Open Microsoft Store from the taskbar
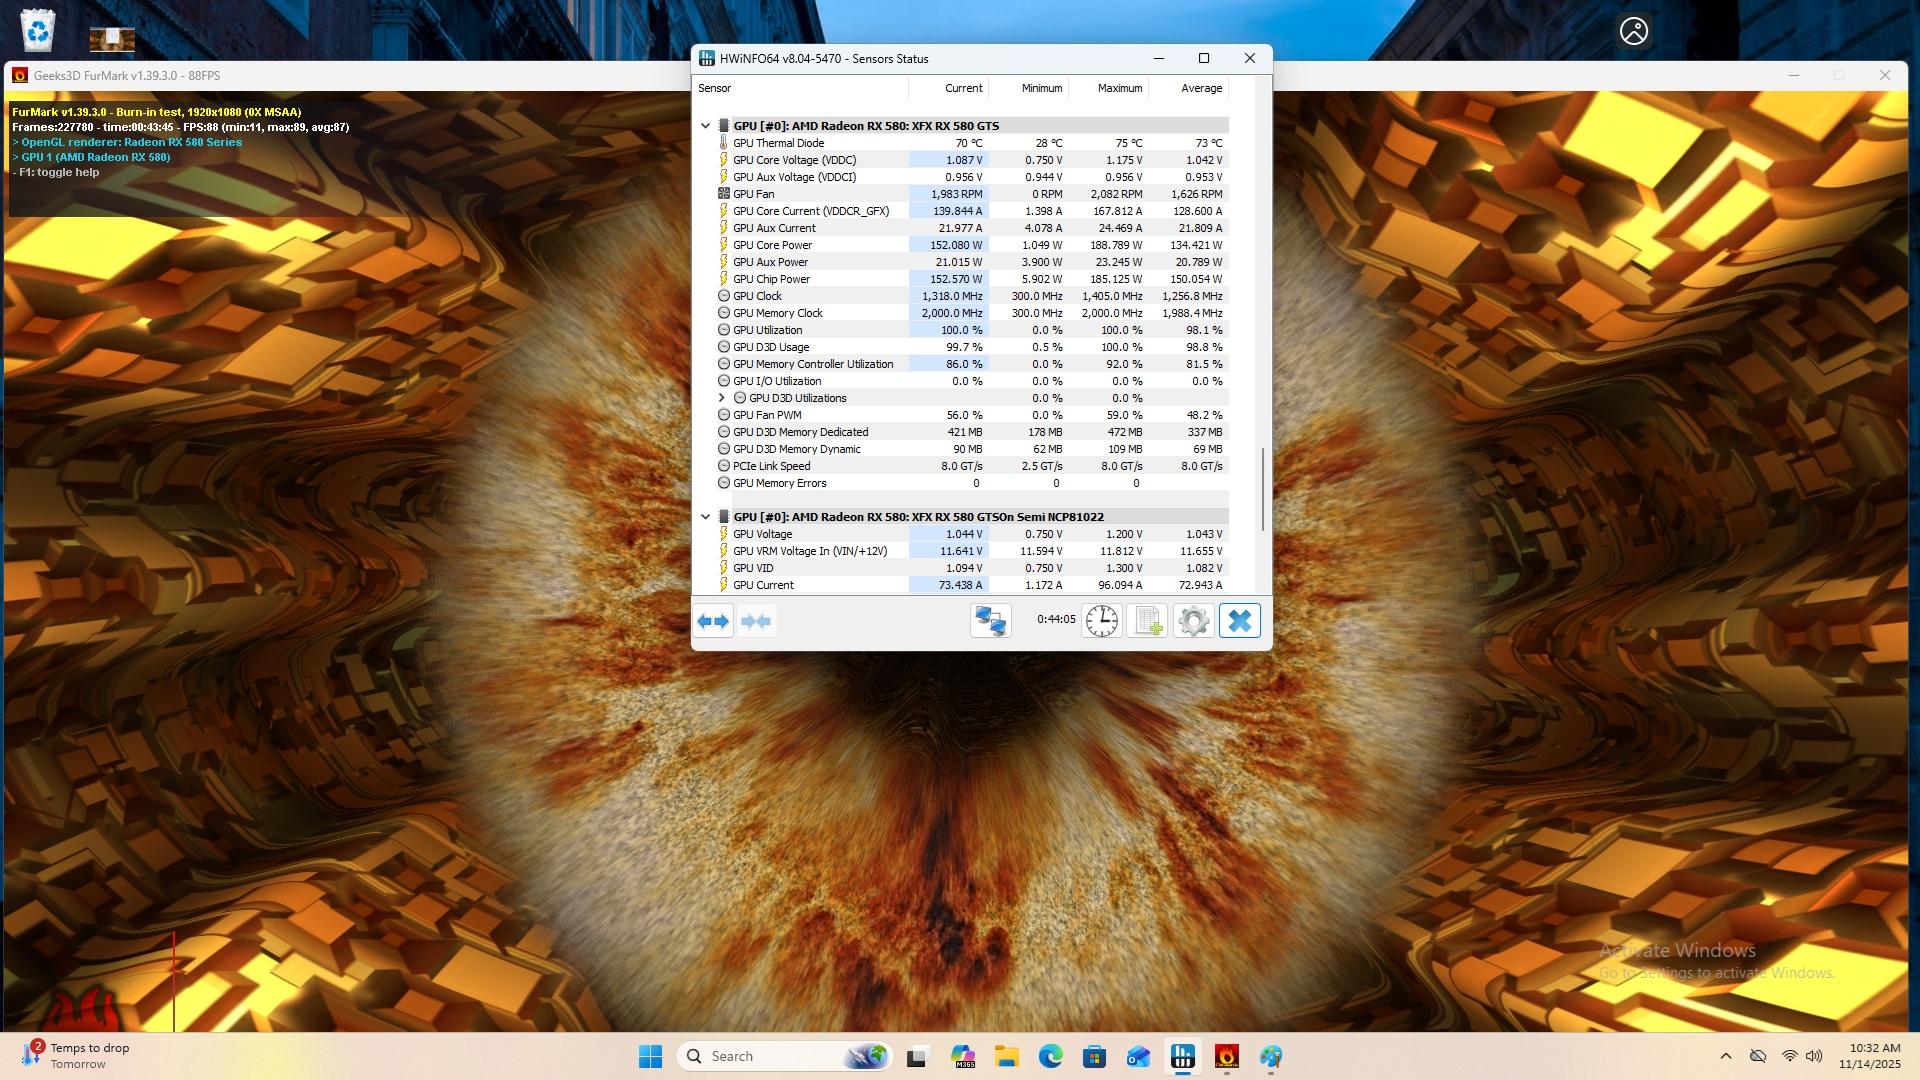The image size is (1920, 1080). [x=1094, y=1056]
